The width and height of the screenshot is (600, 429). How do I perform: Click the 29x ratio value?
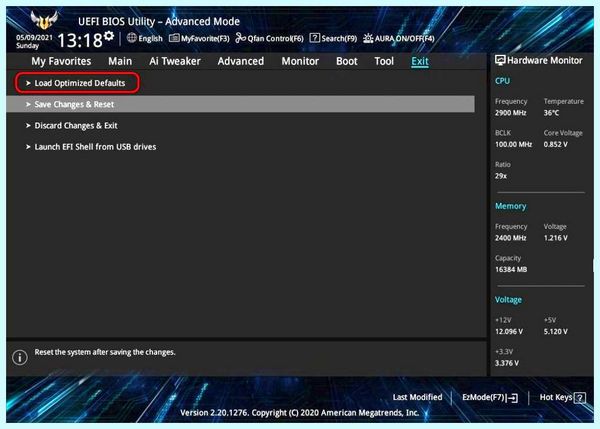click(501, 176)
